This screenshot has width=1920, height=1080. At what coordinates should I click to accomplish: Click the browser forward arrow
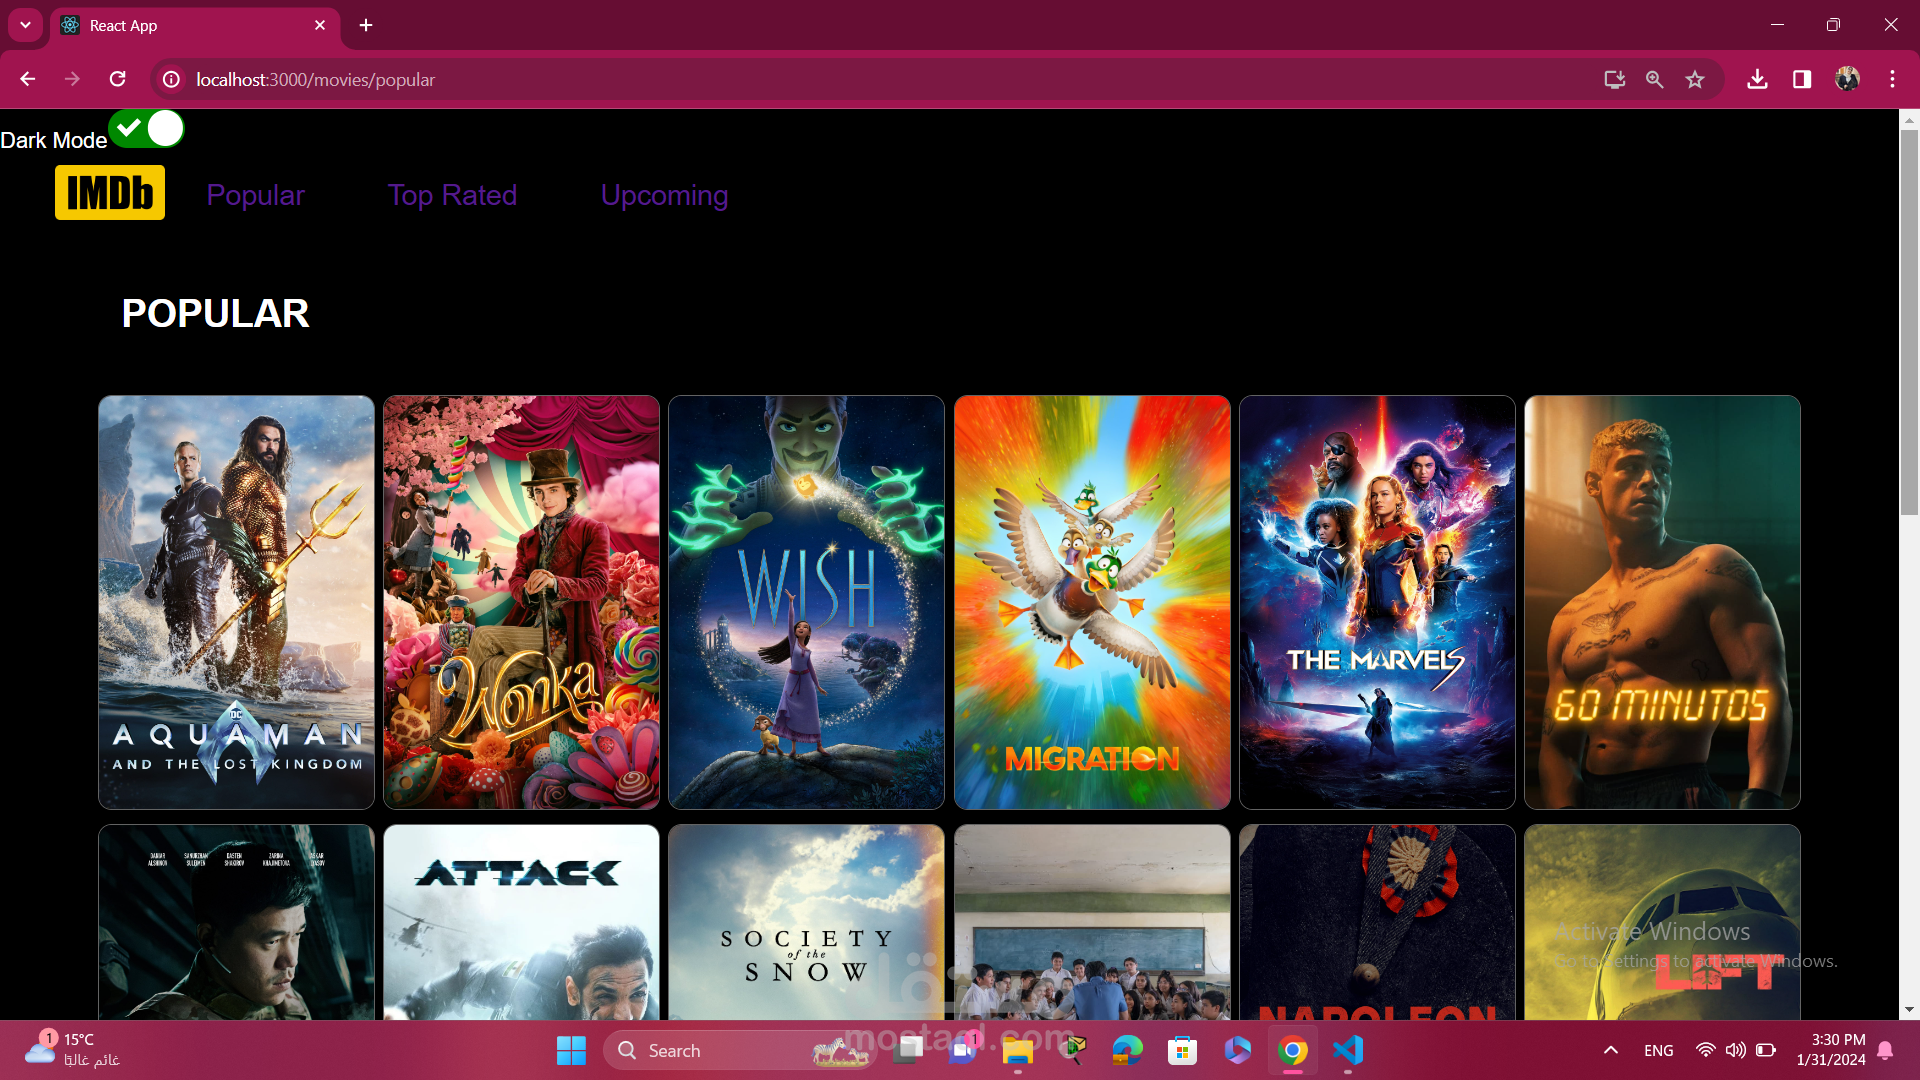click(x=72, y=79)
